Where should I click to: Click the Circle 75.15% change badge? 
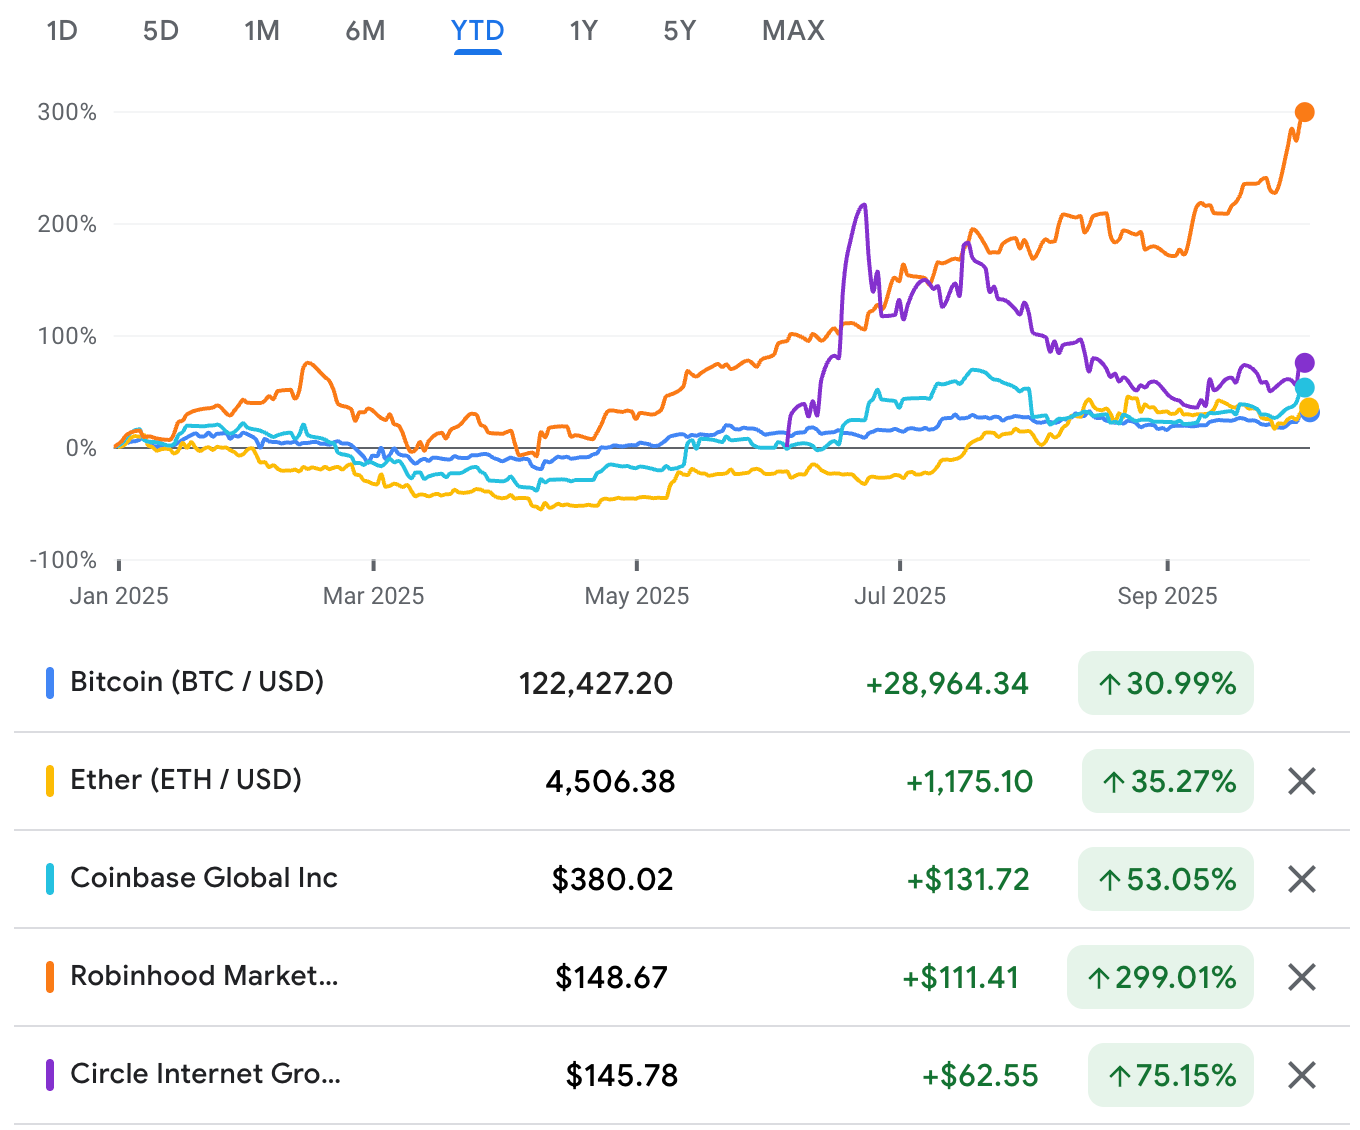point(1170,1075)
